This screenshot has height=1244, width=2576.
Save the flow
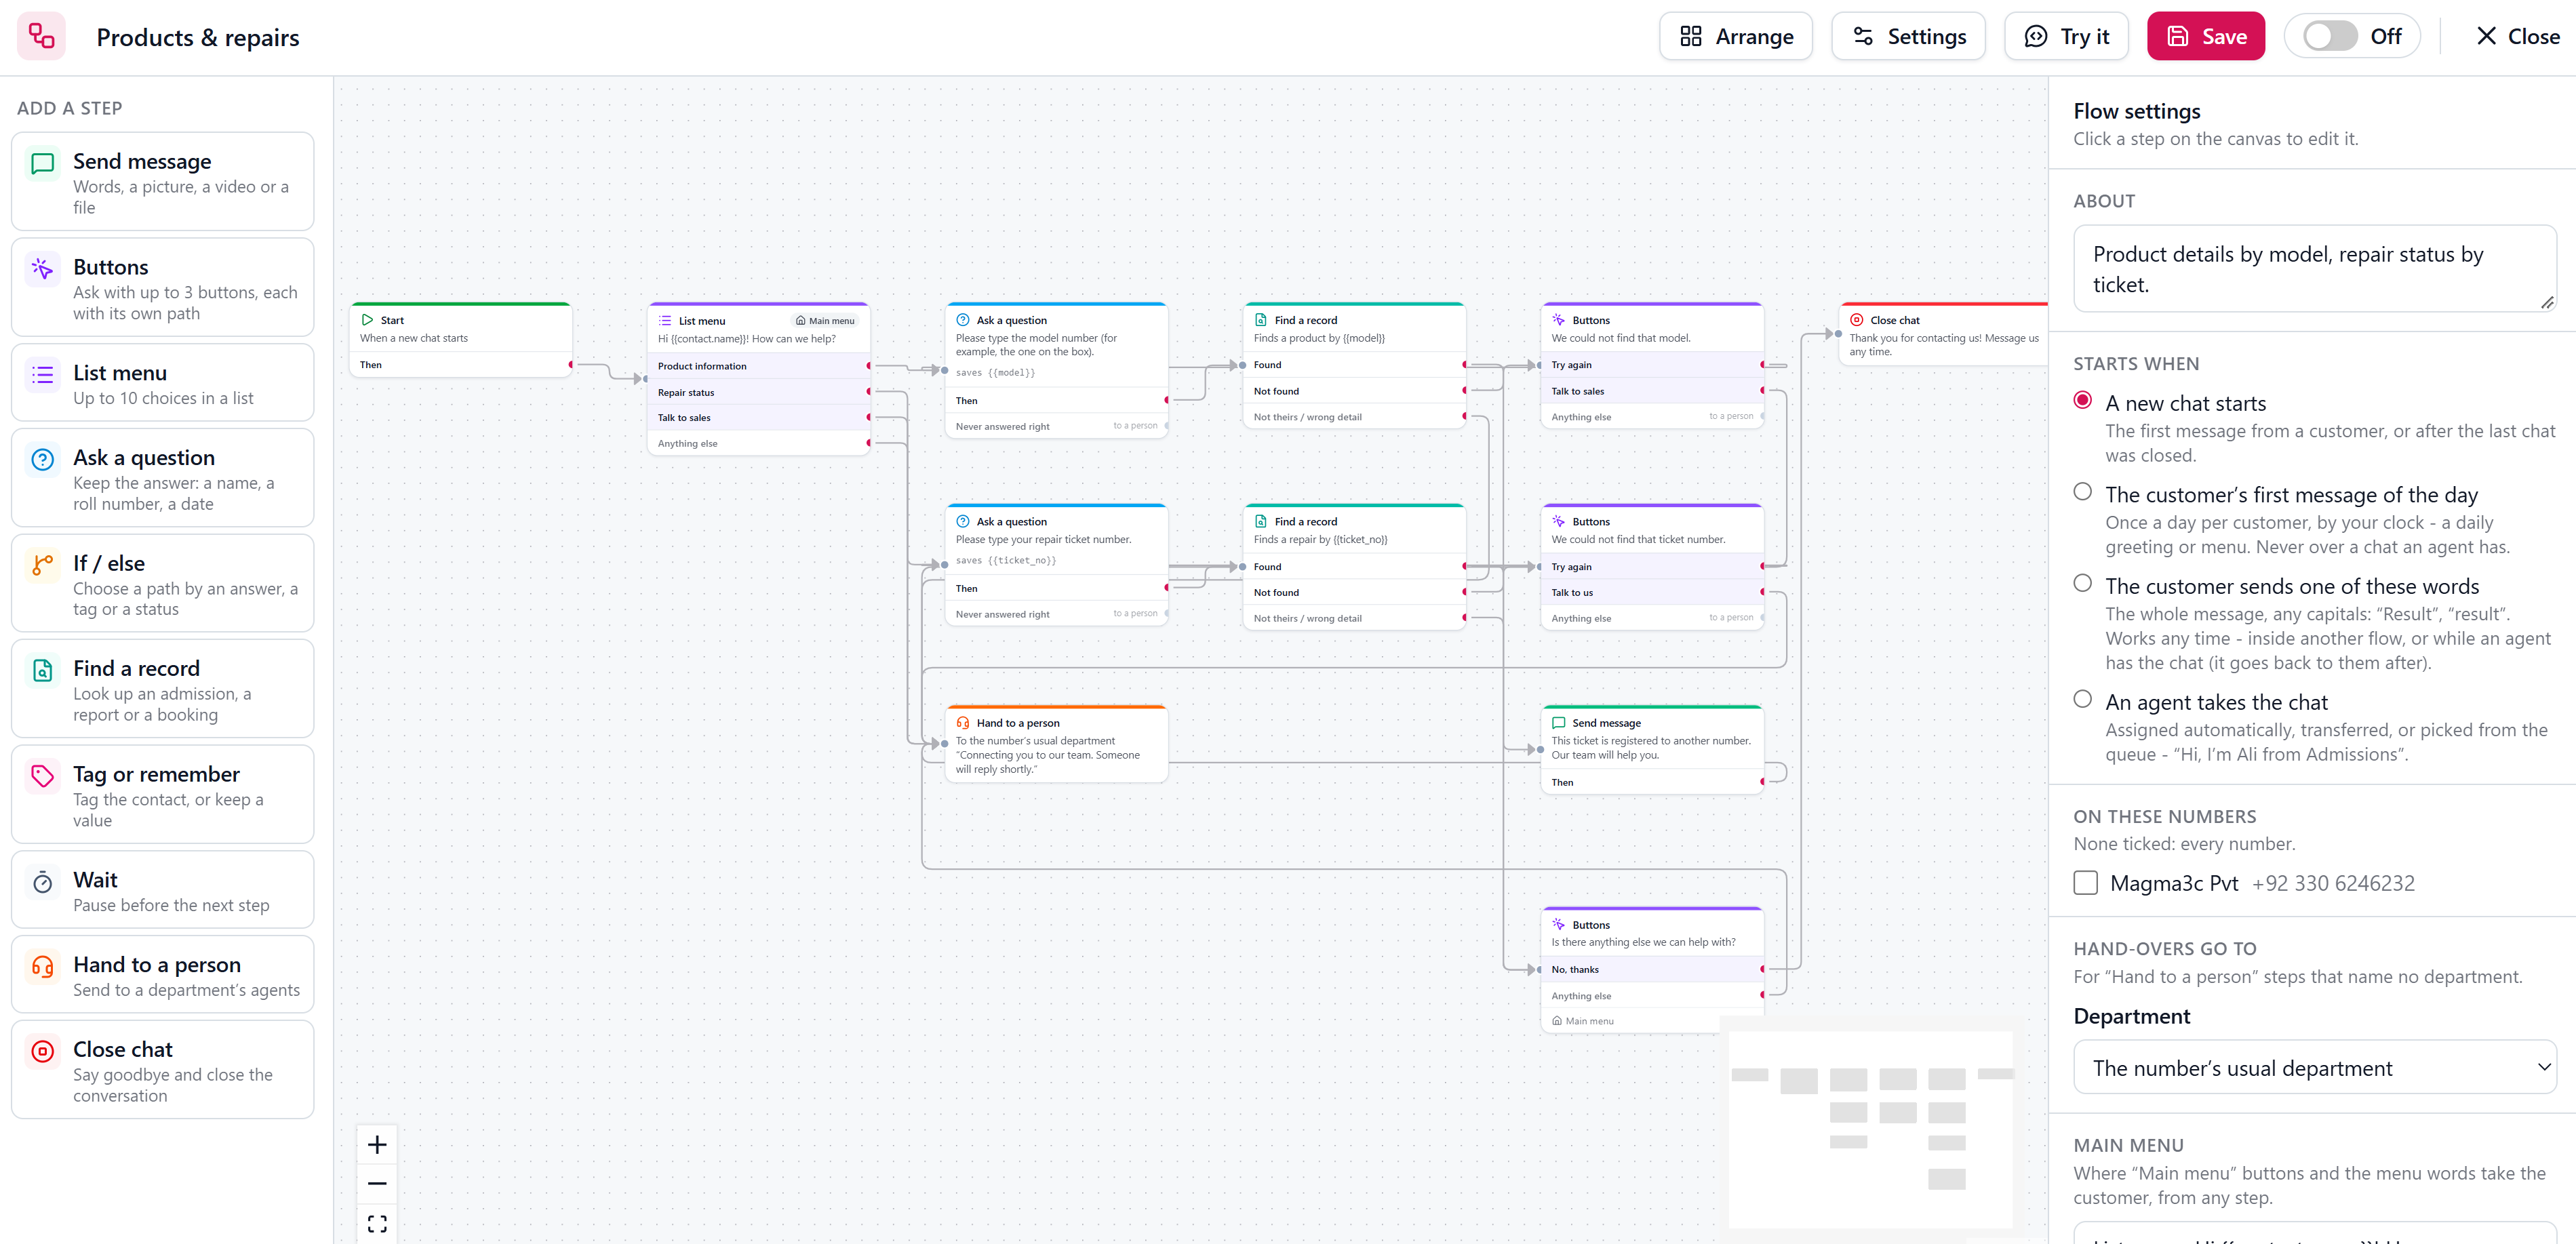coord(2206,36)
